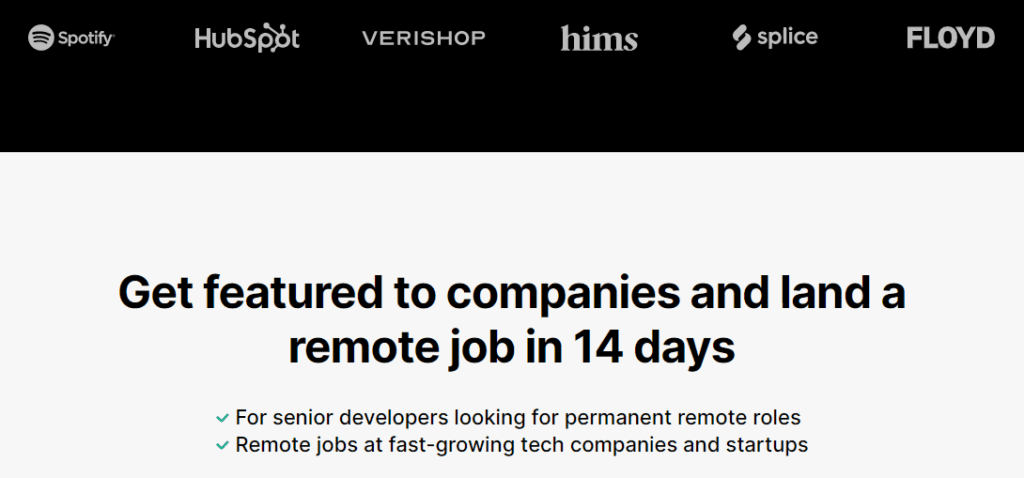Open the HubSpot company logo
Viewport: 1024px width, 478px height.
point(247,38)
